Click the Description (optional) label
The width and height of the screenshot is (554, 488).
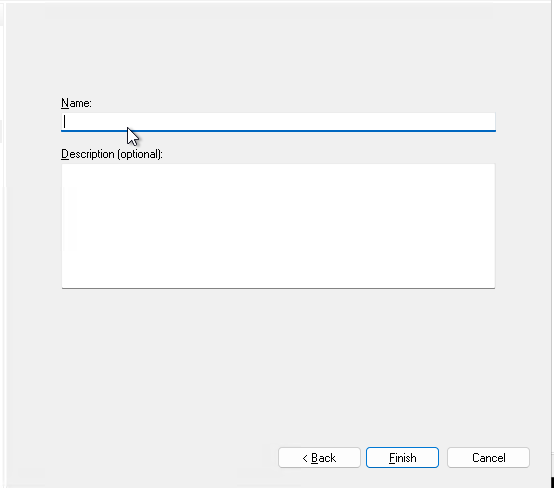pyautogui.click(x=112, y=154)
